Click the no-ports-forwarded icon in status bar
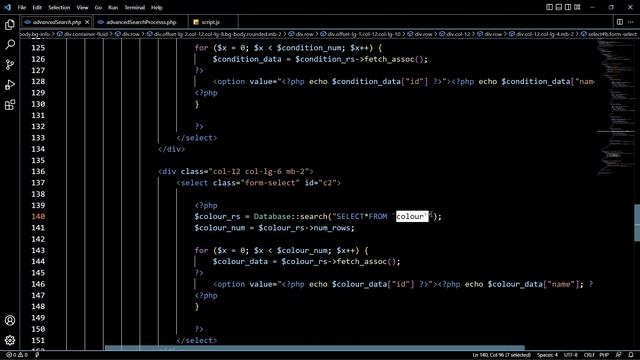This screenshot has width=640, height=360. 37,355
